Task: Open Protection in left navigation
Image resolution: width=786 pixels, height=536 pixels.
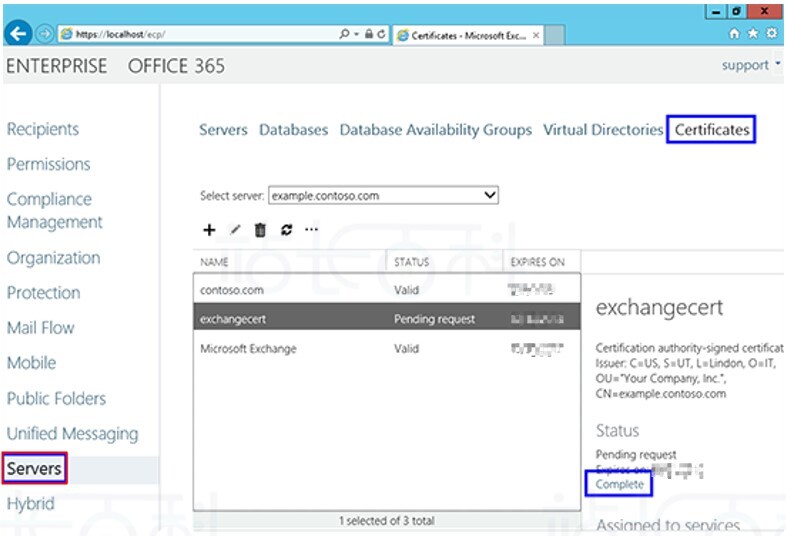Action: pos(44,293)
